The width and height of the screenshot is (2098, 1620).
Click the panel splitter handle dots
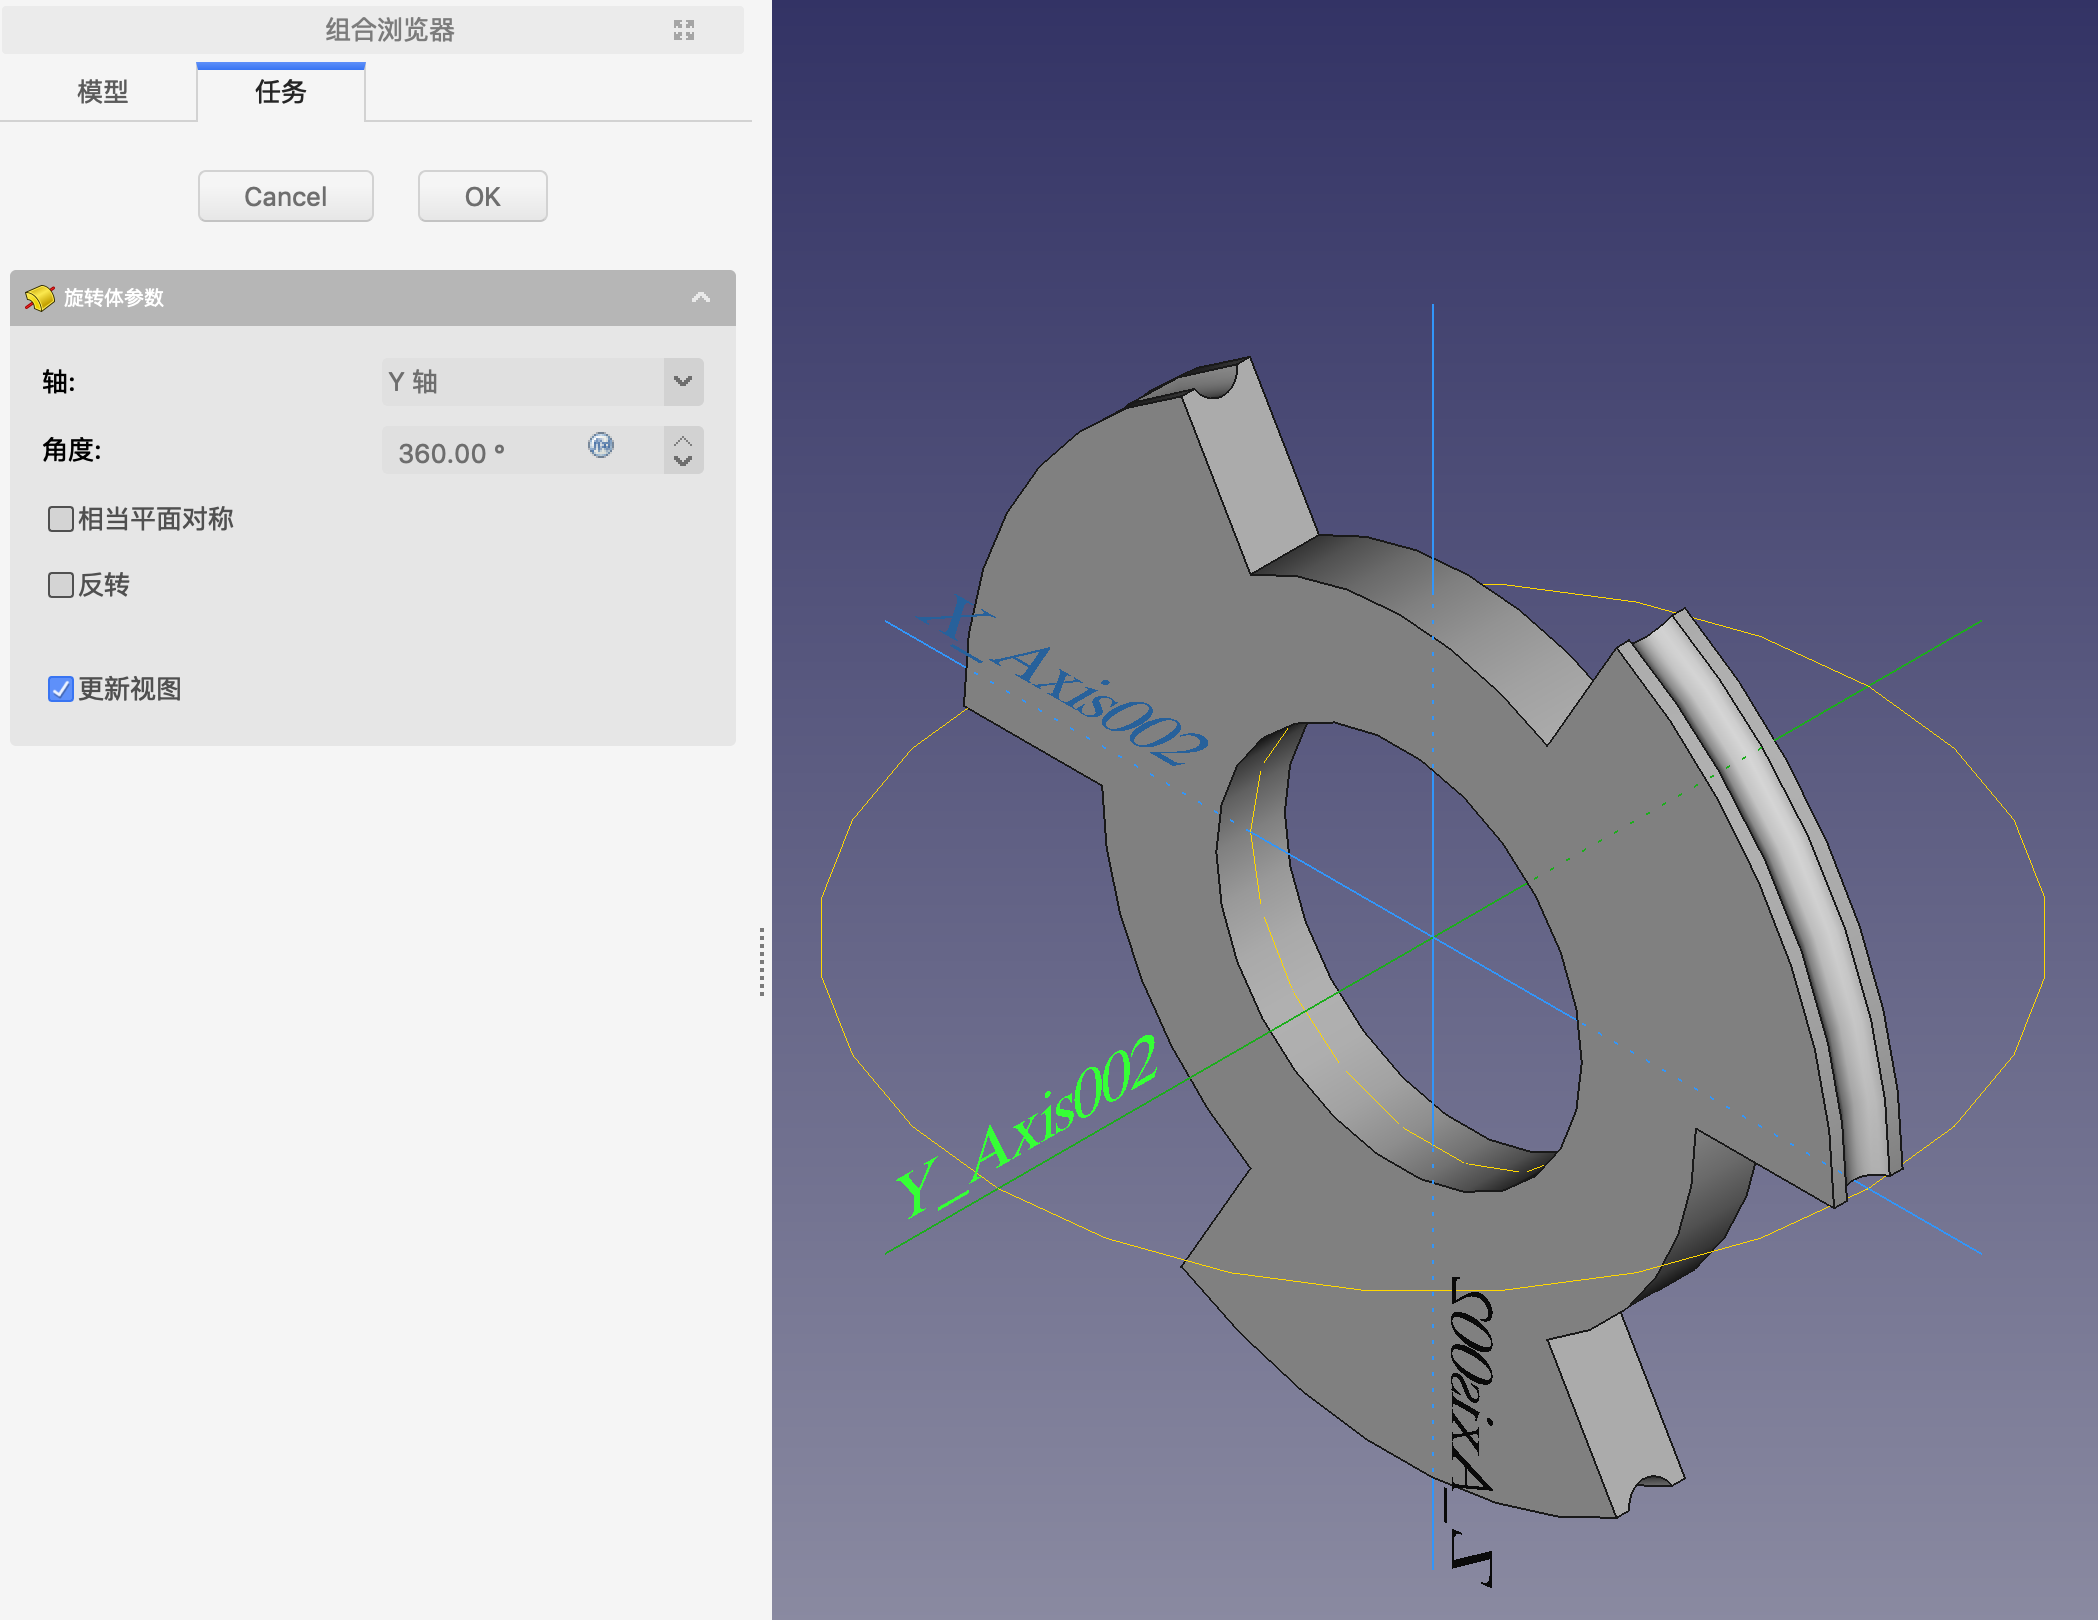(762, 961)
